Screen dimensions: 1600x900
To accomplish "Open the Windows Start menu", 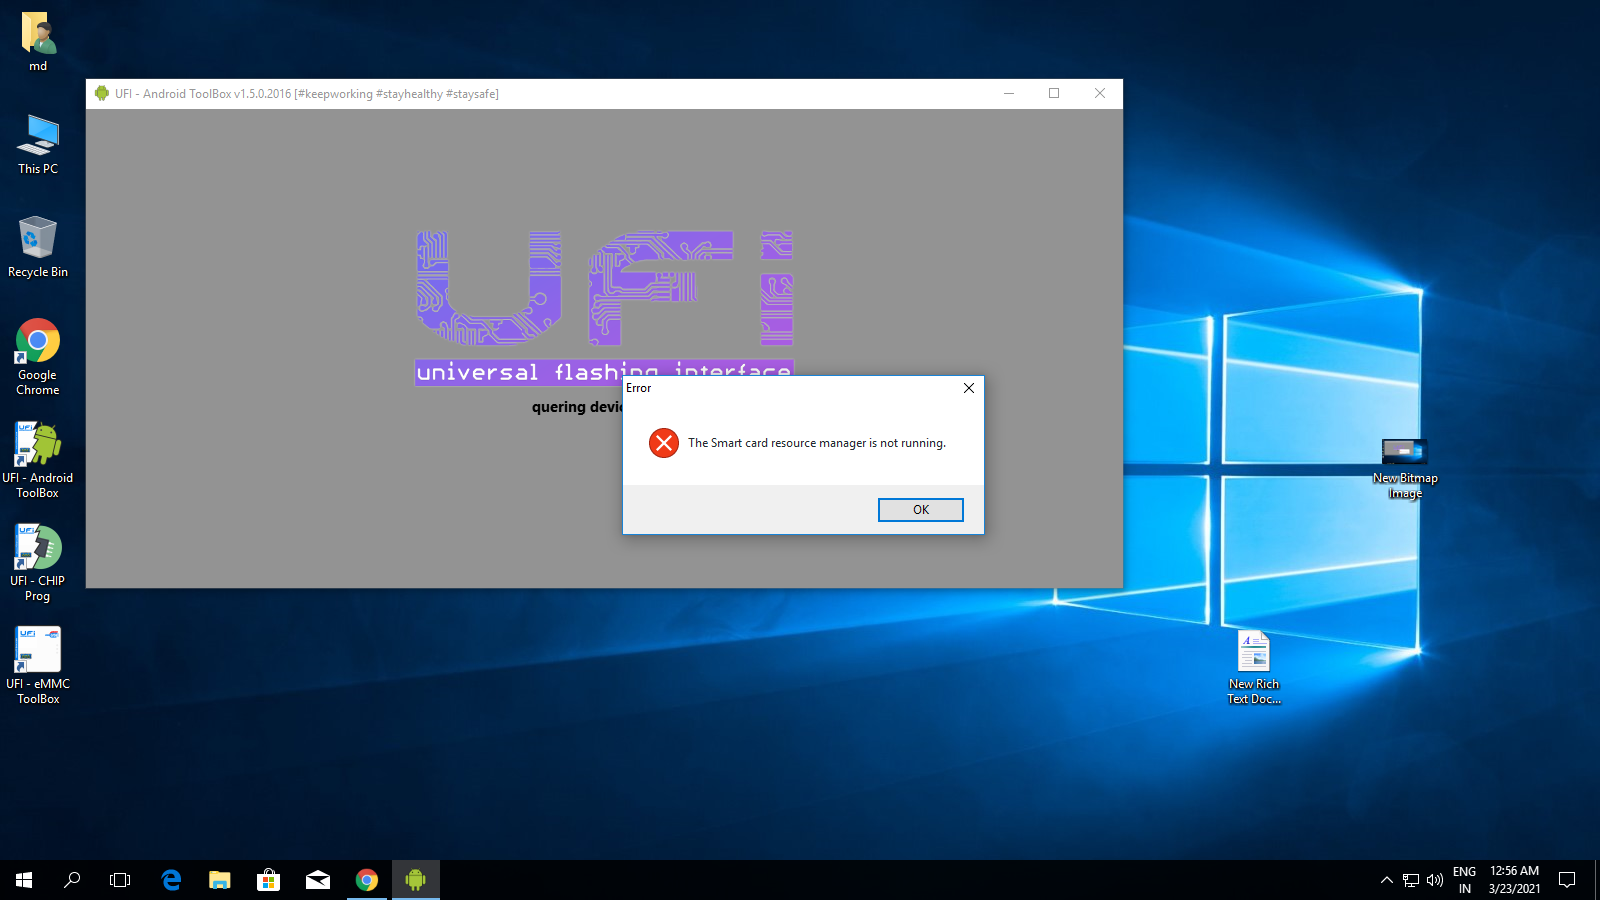I will (x=24, y=880).
